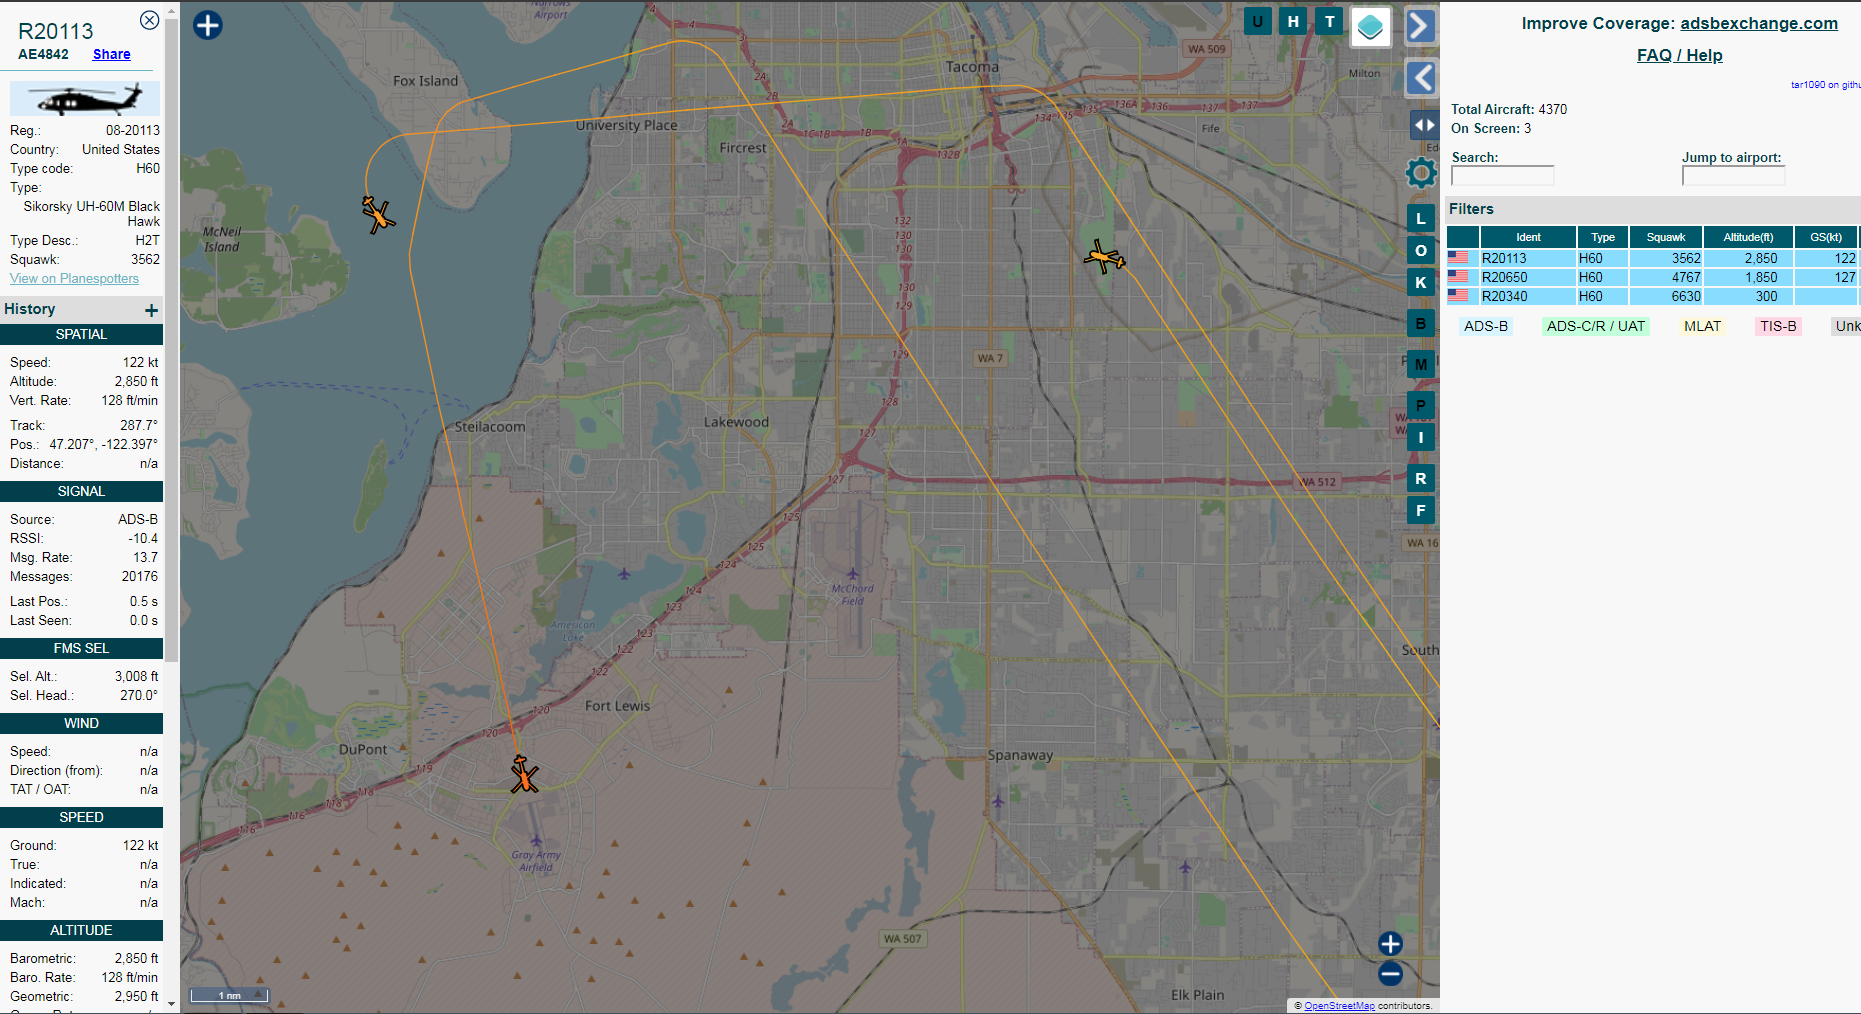The image size is (1861, 1014).
Task: Toggle the B map option button
Action: (1421, 323)
